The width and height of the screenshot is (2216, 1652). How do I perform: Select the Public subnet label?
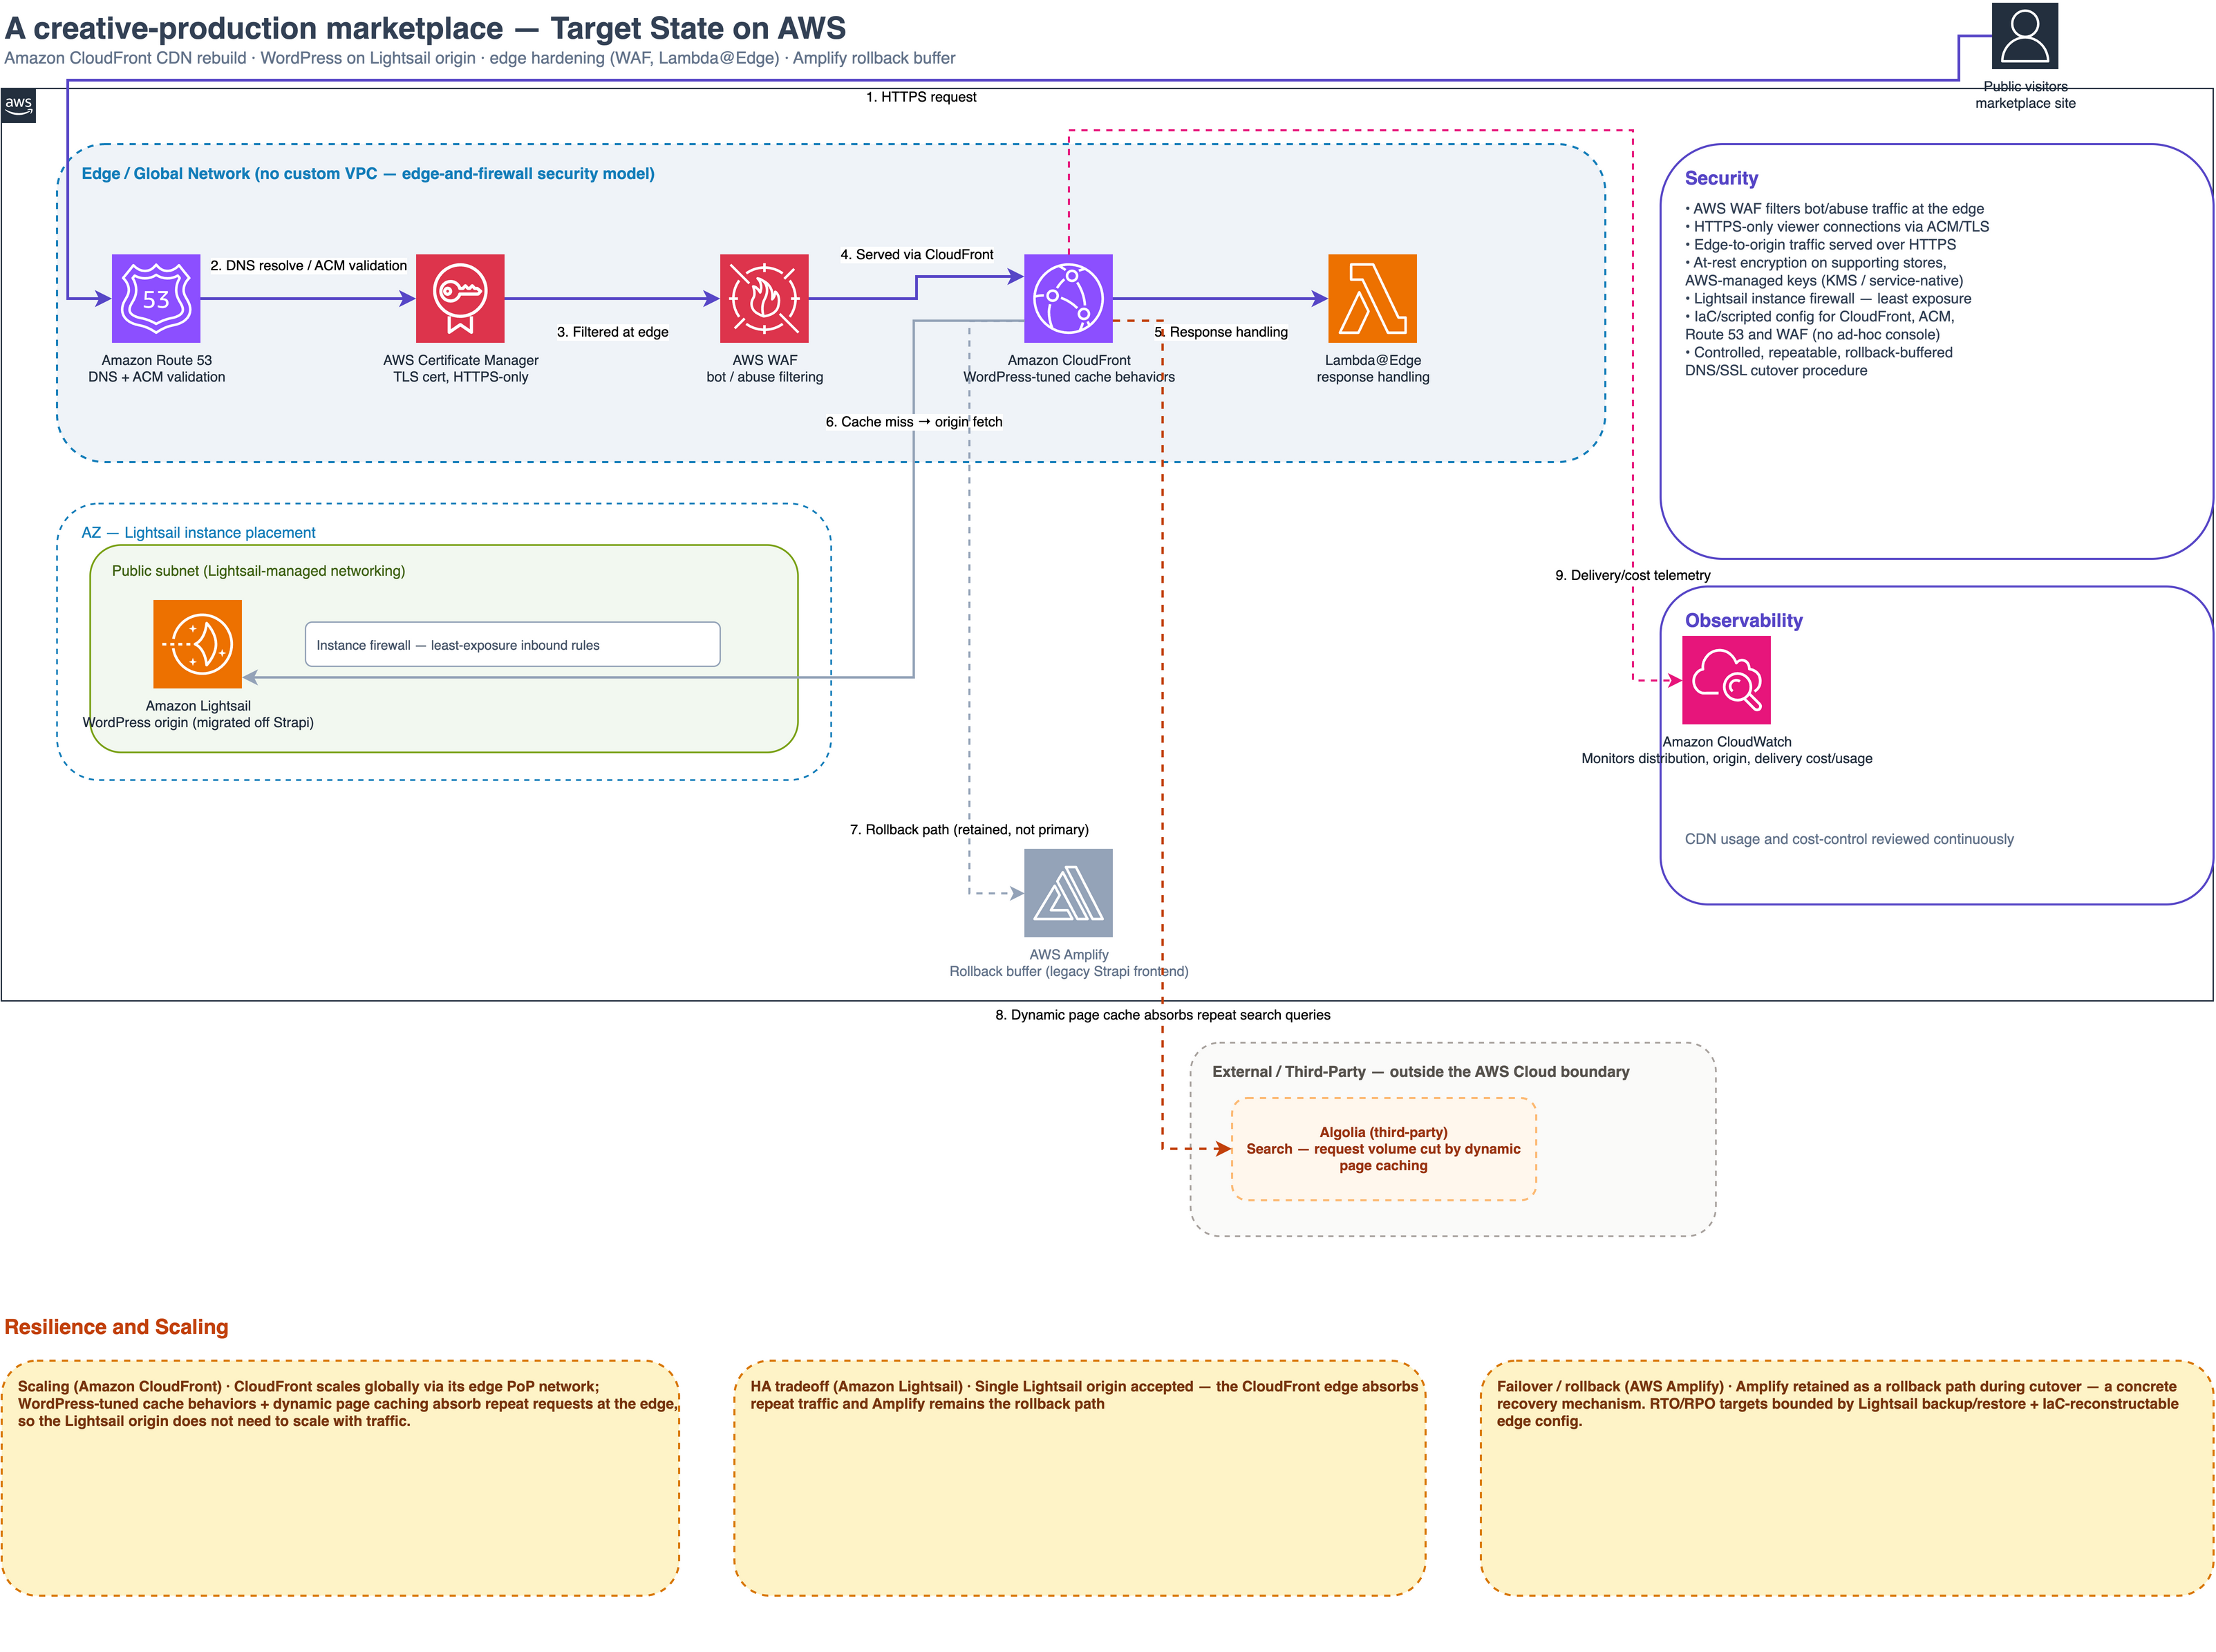[x=258, y=571]
